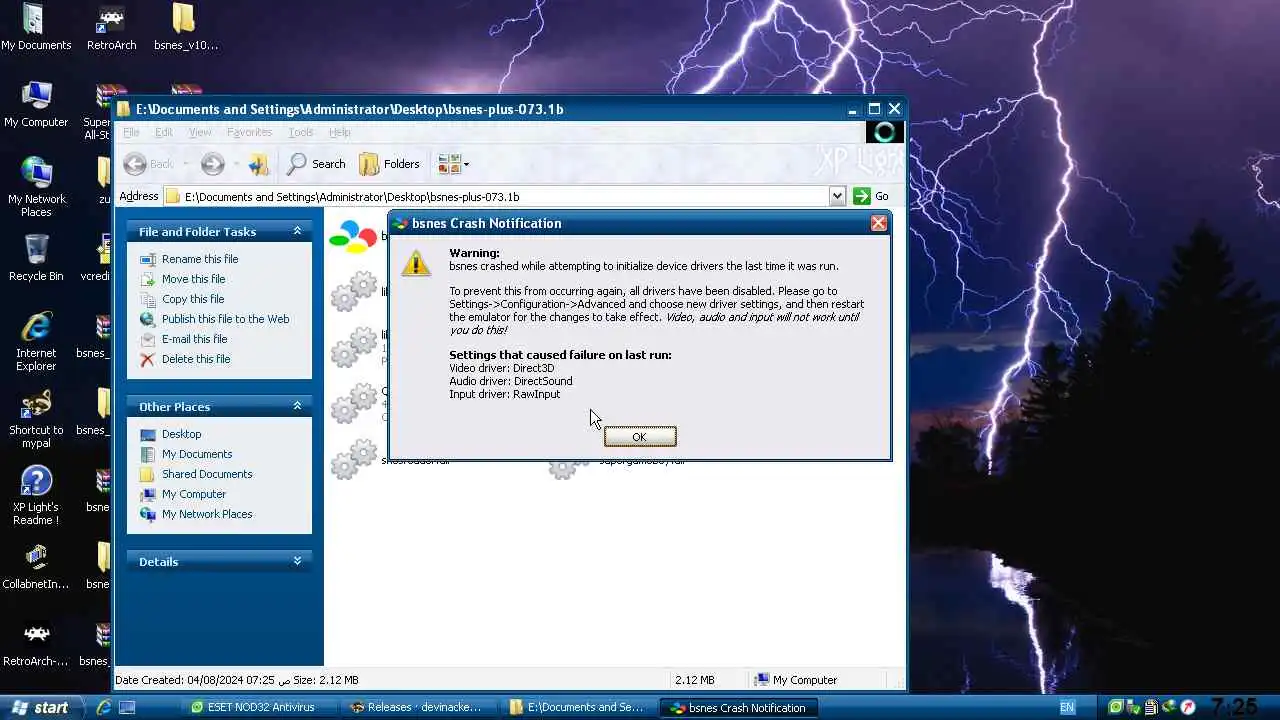Open the Search pane in Explorer

pyautogui.click(x=316, y=164)
